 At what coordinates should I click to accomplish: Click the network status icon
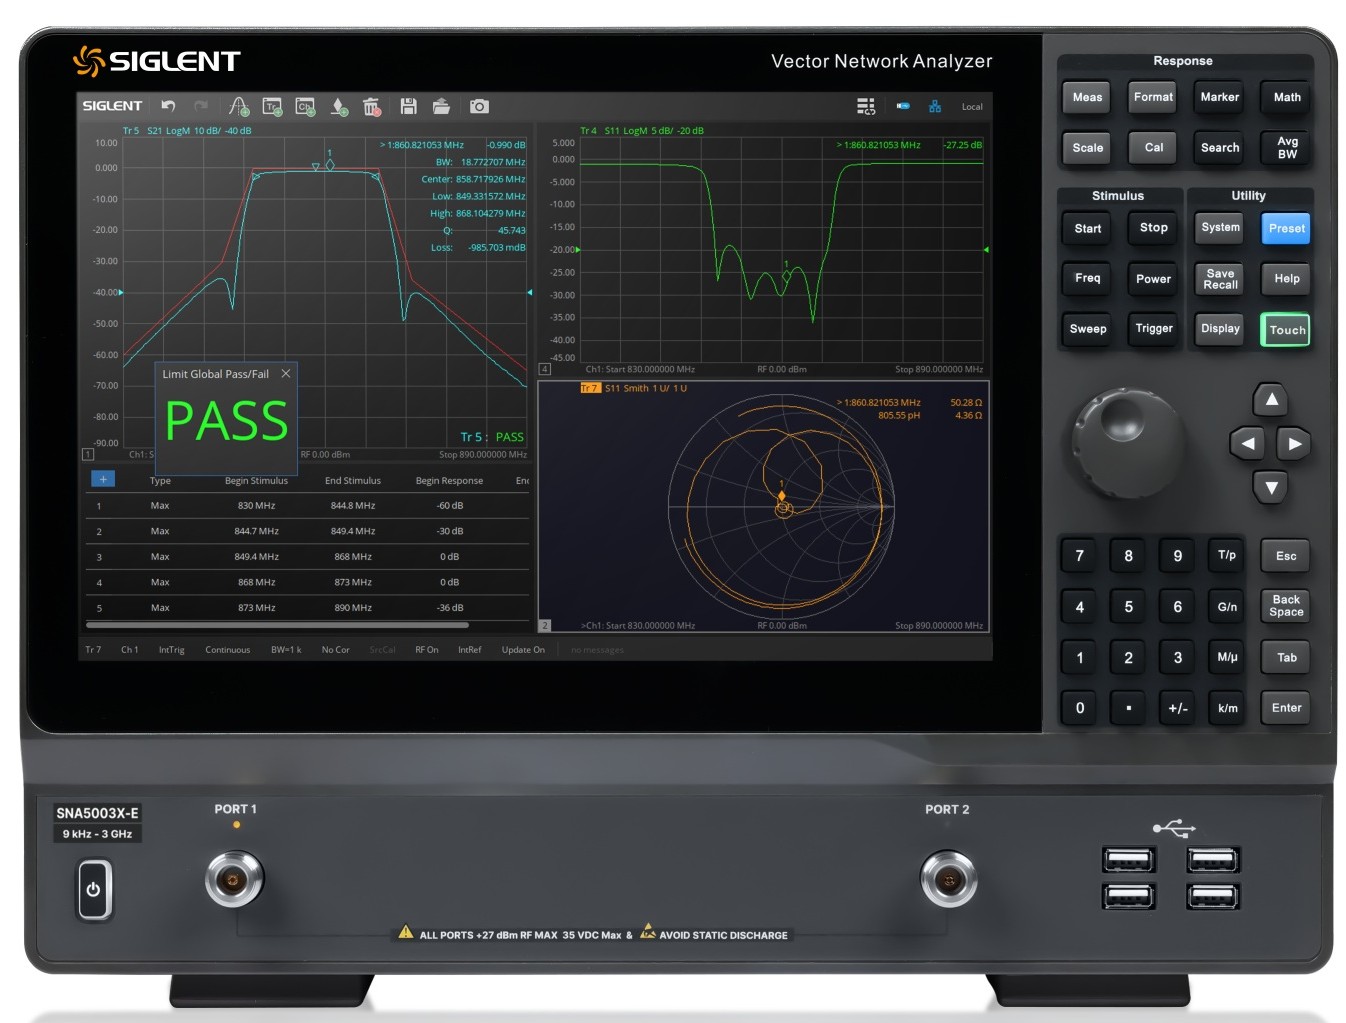click(x=935, y=106)
